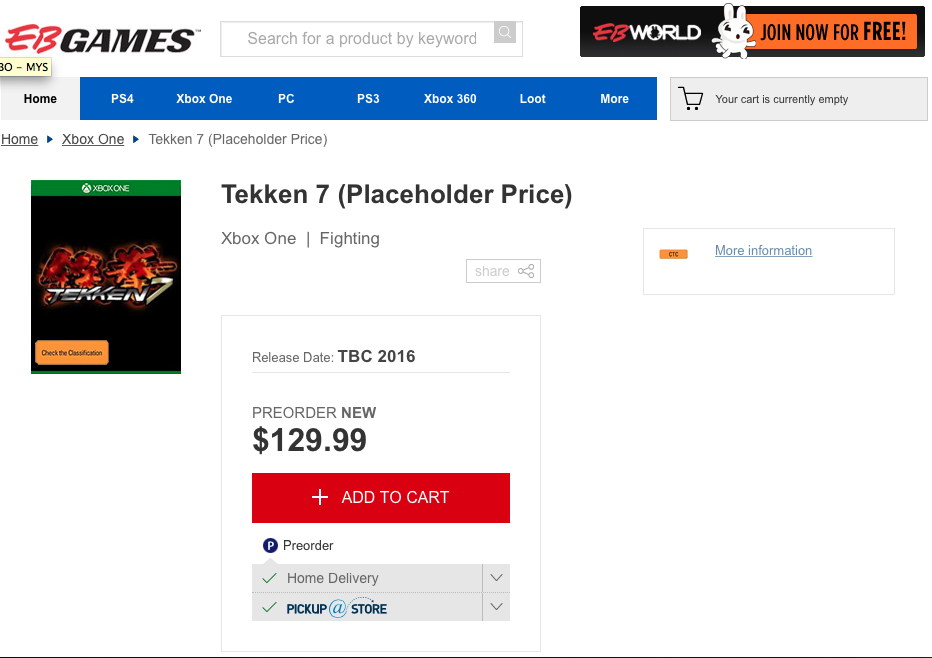The height and width of the screenshot is (658, 932).
Task: Open the Loot navigation tab
Action: pos(532,99)
